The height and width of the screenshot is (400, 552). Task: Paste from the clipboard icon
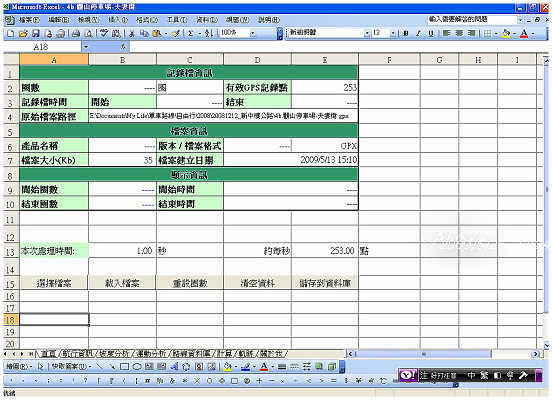click(x=157, y=33)
